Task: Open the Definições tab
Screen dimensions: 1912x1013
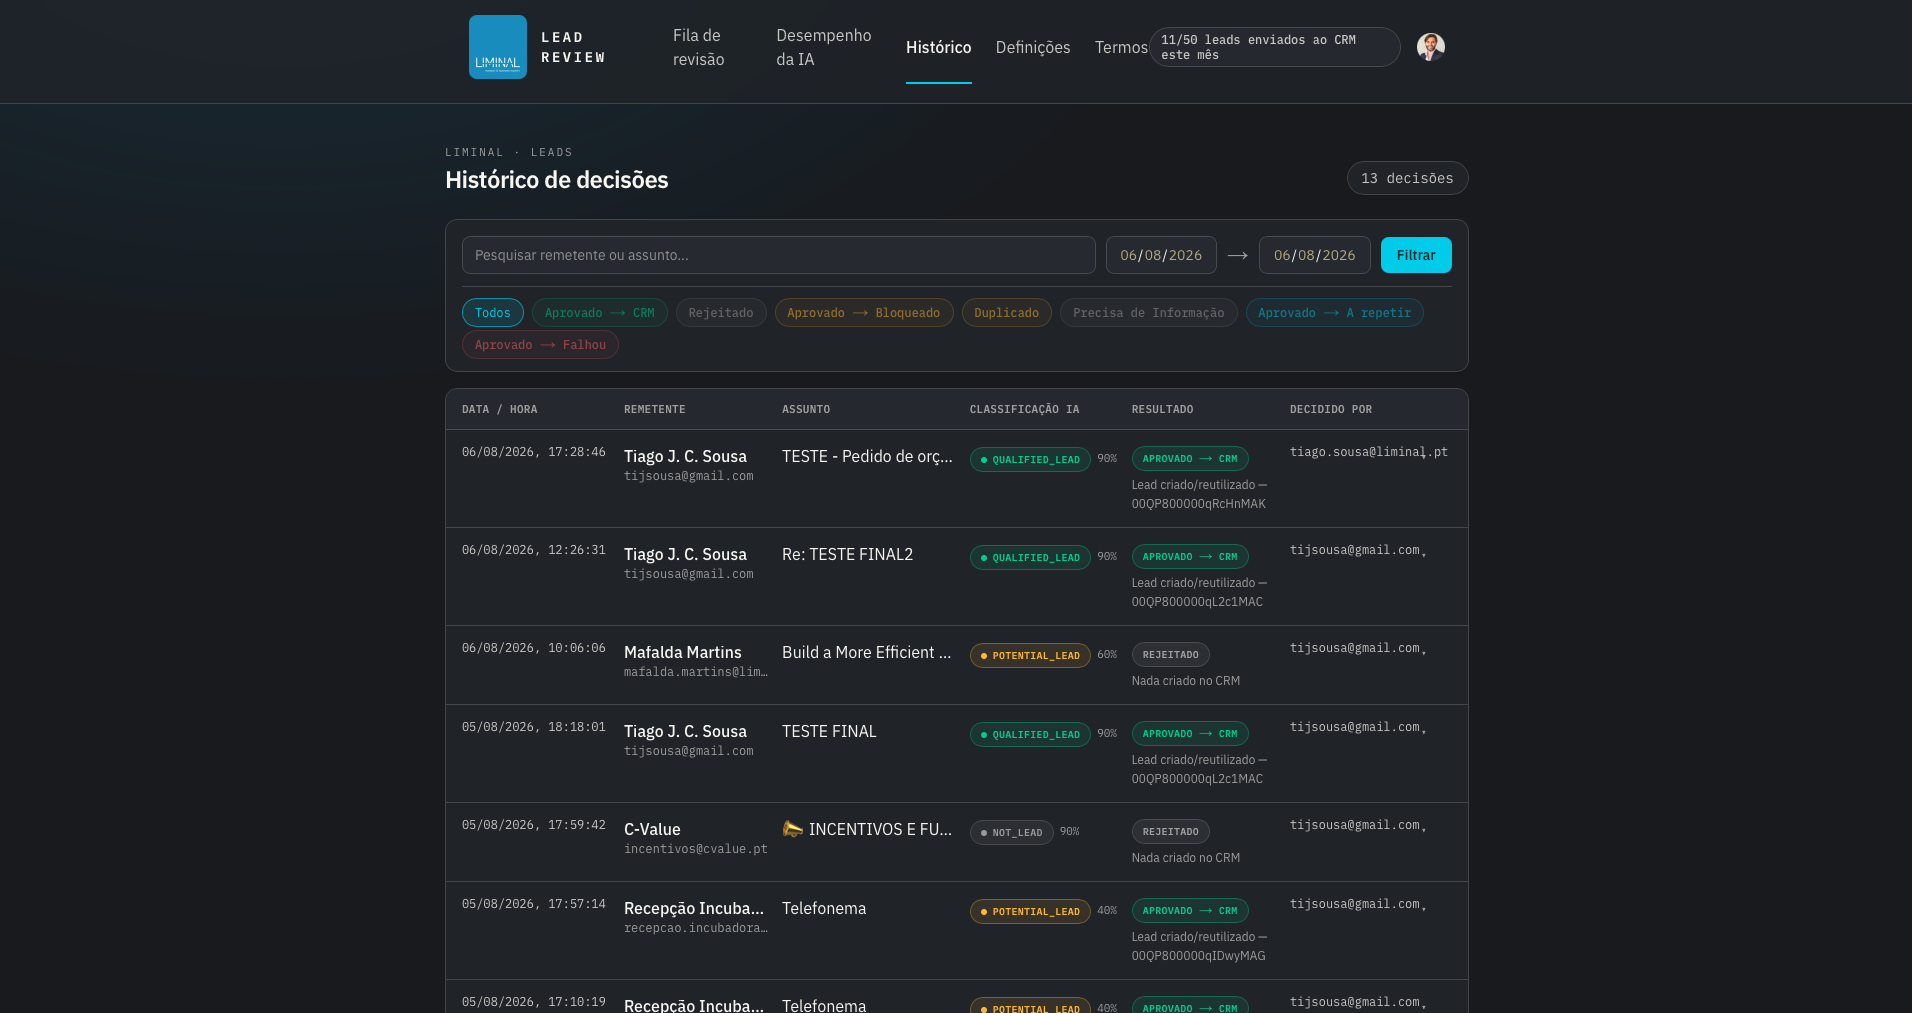Action: [x=1033, y=47]
